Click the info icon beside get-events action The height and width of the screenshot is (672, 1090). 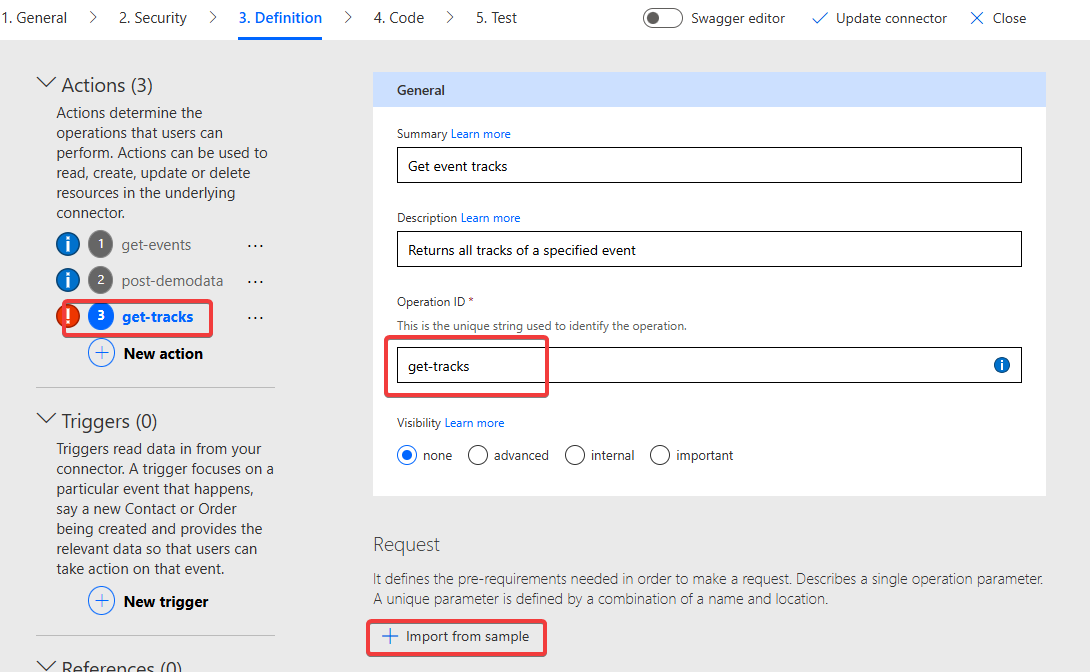pos(67,243)
